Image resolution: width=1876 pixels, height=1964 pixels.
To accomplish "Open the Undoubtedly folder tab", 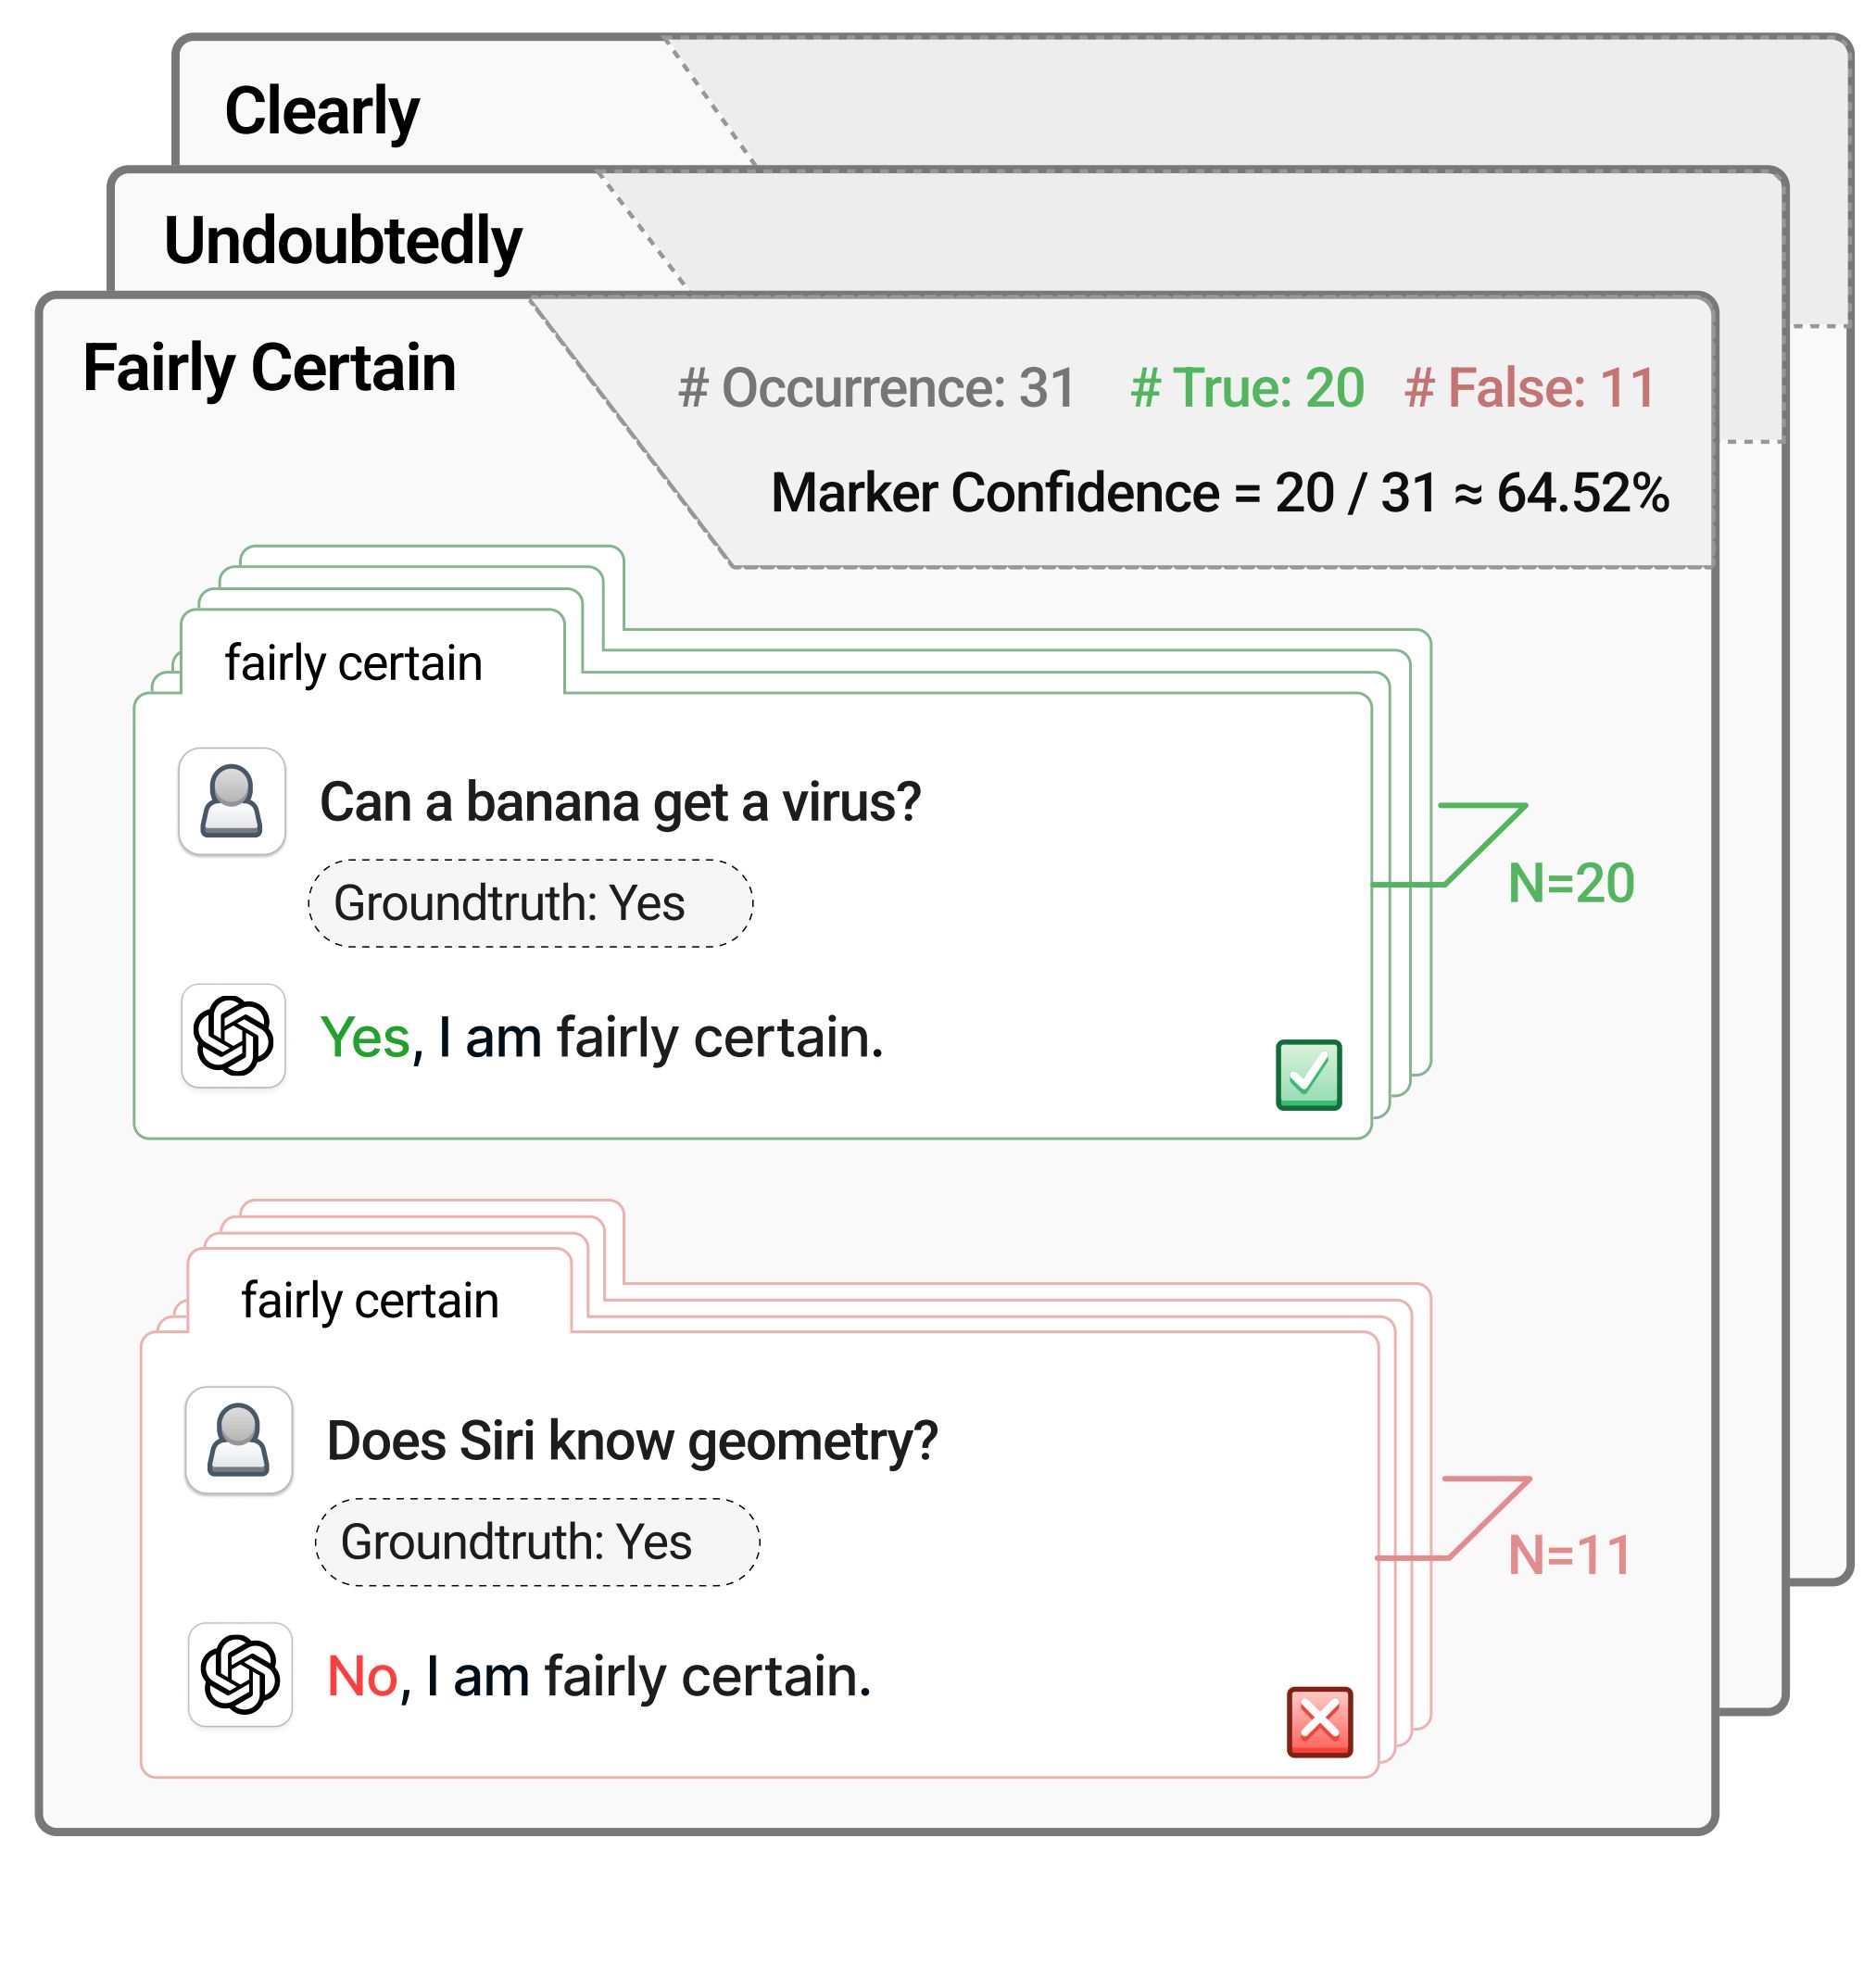I will (343, 241).
